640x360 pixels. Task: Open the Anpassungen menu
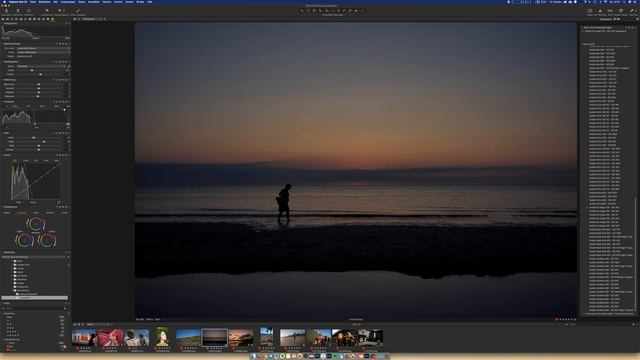(x=67, y=2)
